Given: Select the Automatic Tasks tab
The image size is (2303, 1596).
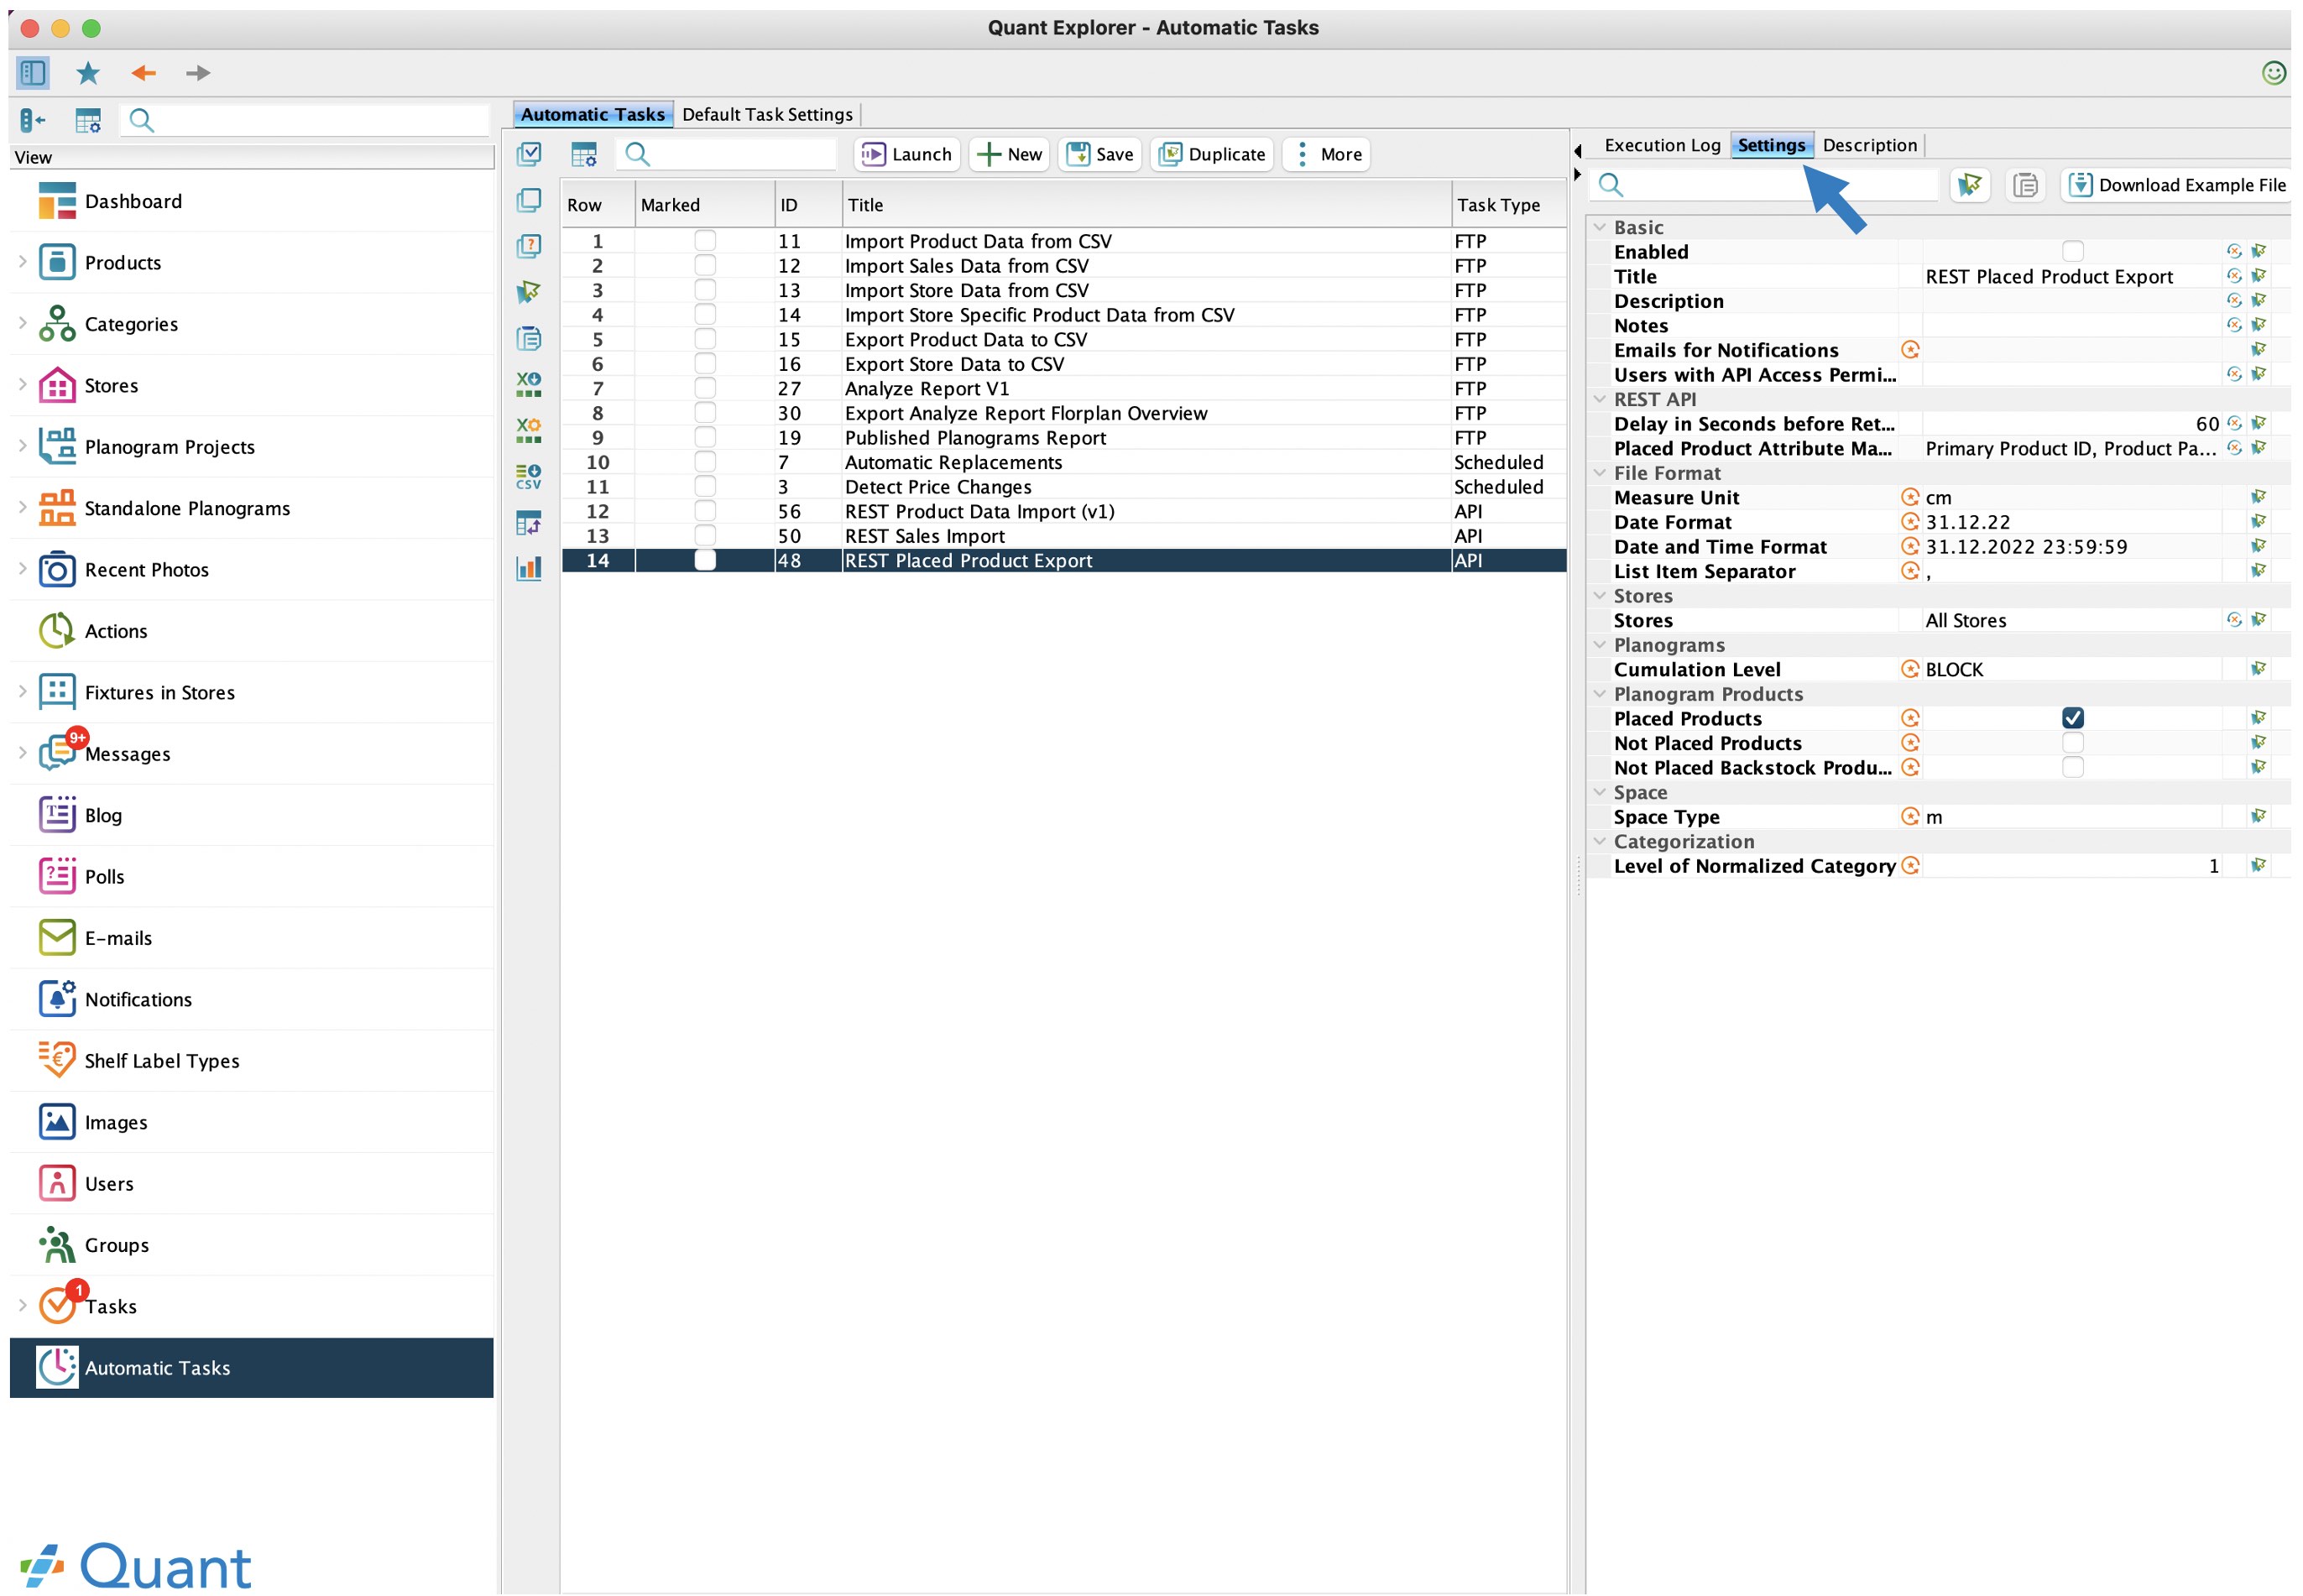Looking at the screenshot, I should (593, 114).
